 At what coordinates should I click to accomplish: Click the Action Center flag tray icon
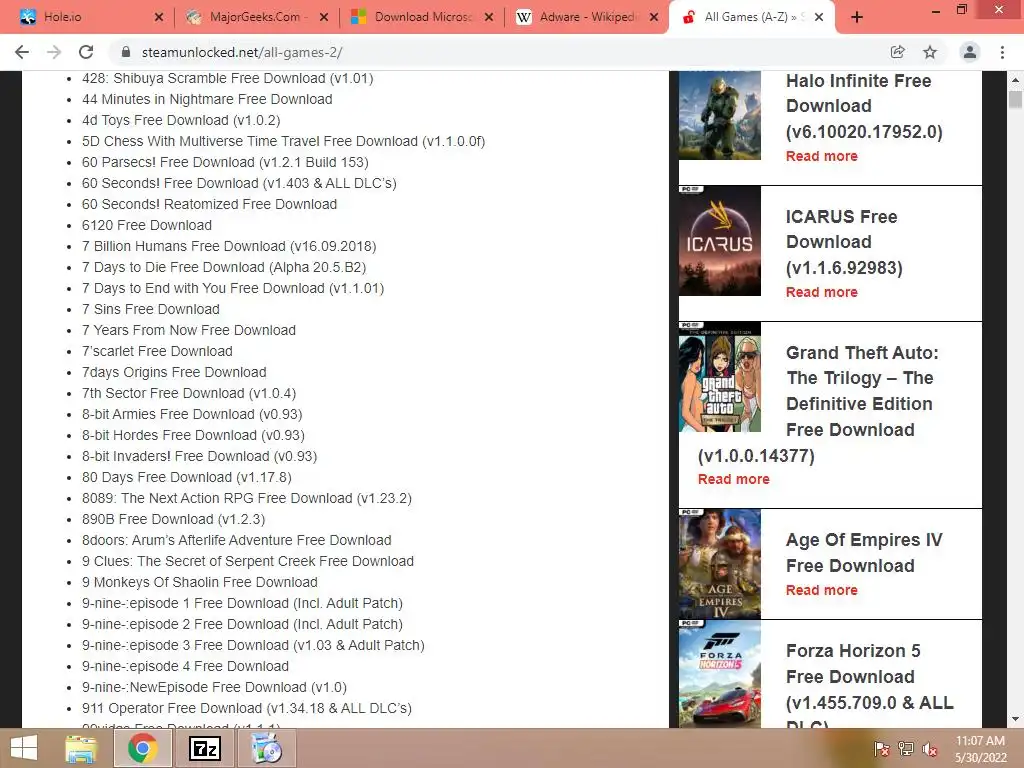pyautogui.click(x=881, y=749)
